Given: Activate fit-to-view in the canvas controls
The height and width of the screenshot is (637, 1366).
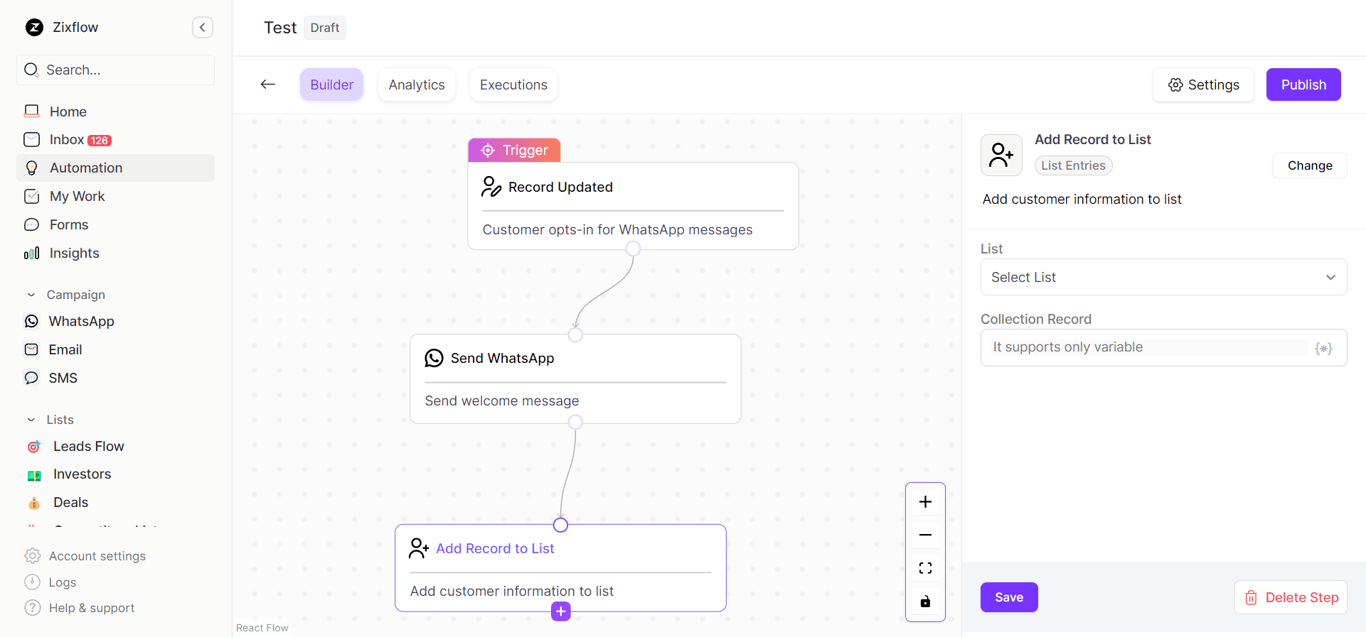Looking at the screenshot, I should click(x=925, y=567).
